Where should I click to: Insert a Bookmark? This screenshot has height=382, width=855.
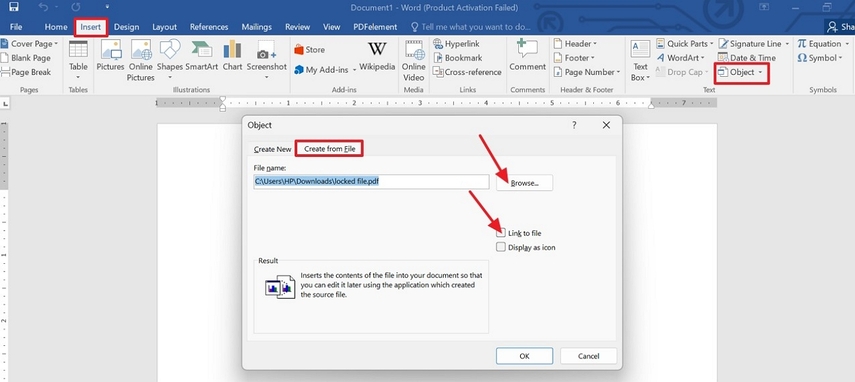coord(457,58)
